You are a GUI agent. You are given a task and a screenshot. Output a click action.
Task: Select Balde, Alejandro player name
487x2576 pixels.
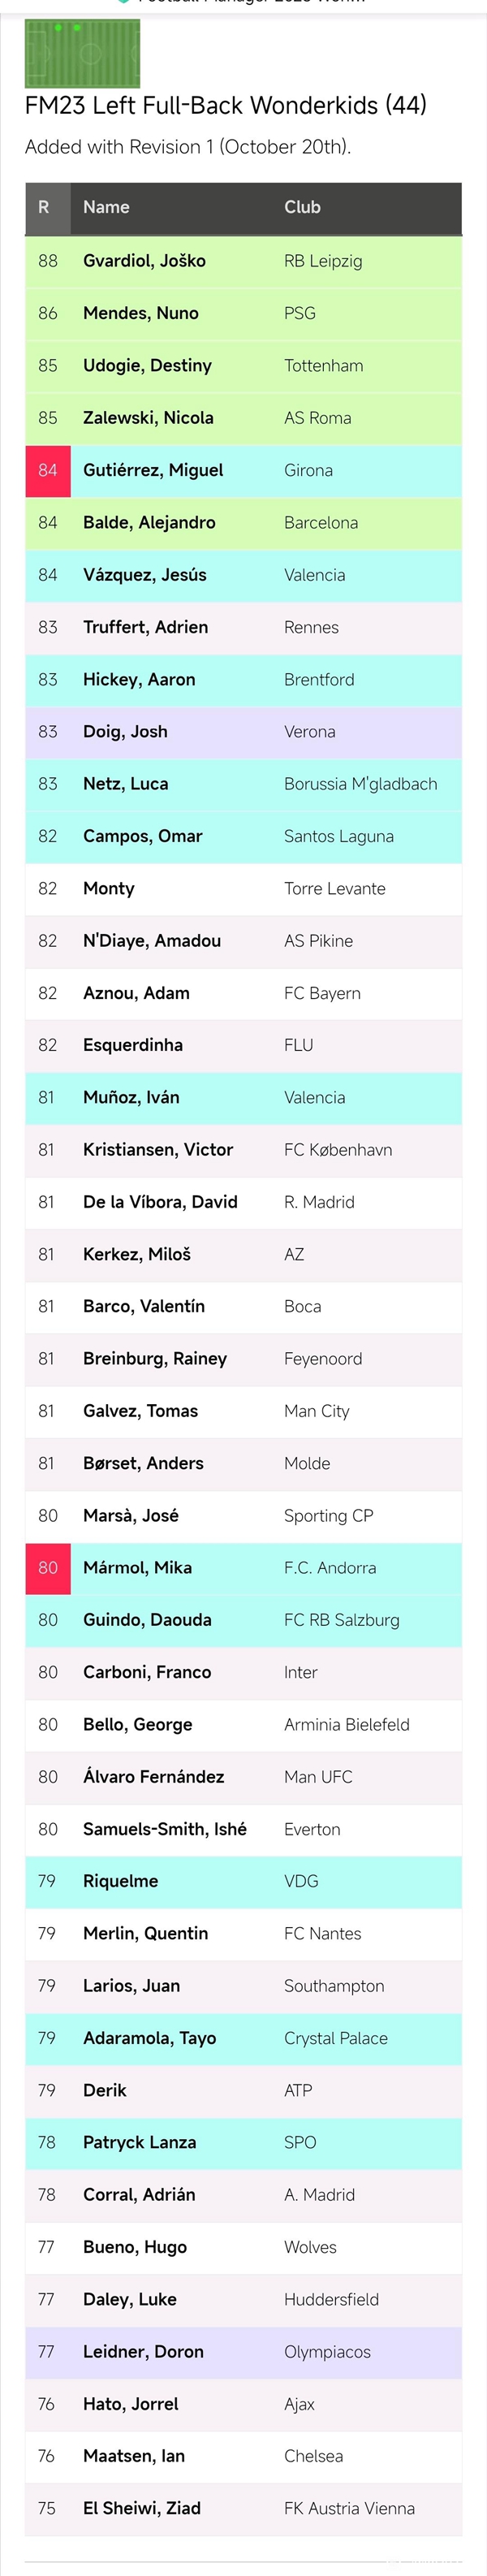(x=149, y=522)
